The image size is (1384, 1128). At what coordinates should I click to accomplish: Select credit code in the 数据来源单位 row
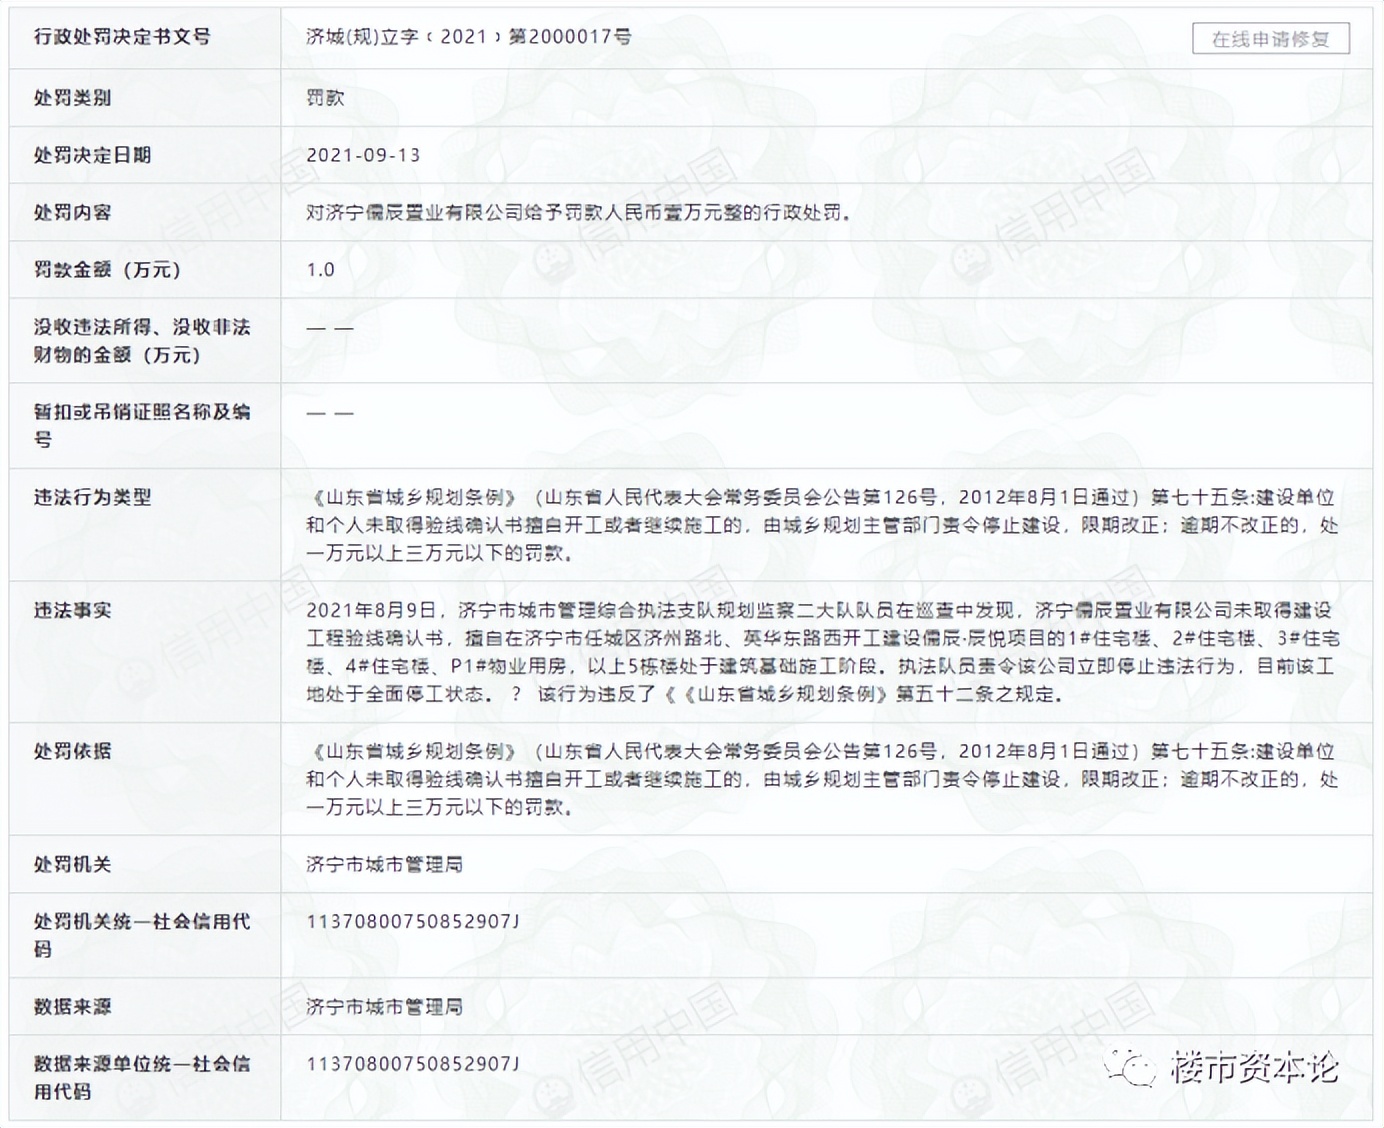(413, 1063)
